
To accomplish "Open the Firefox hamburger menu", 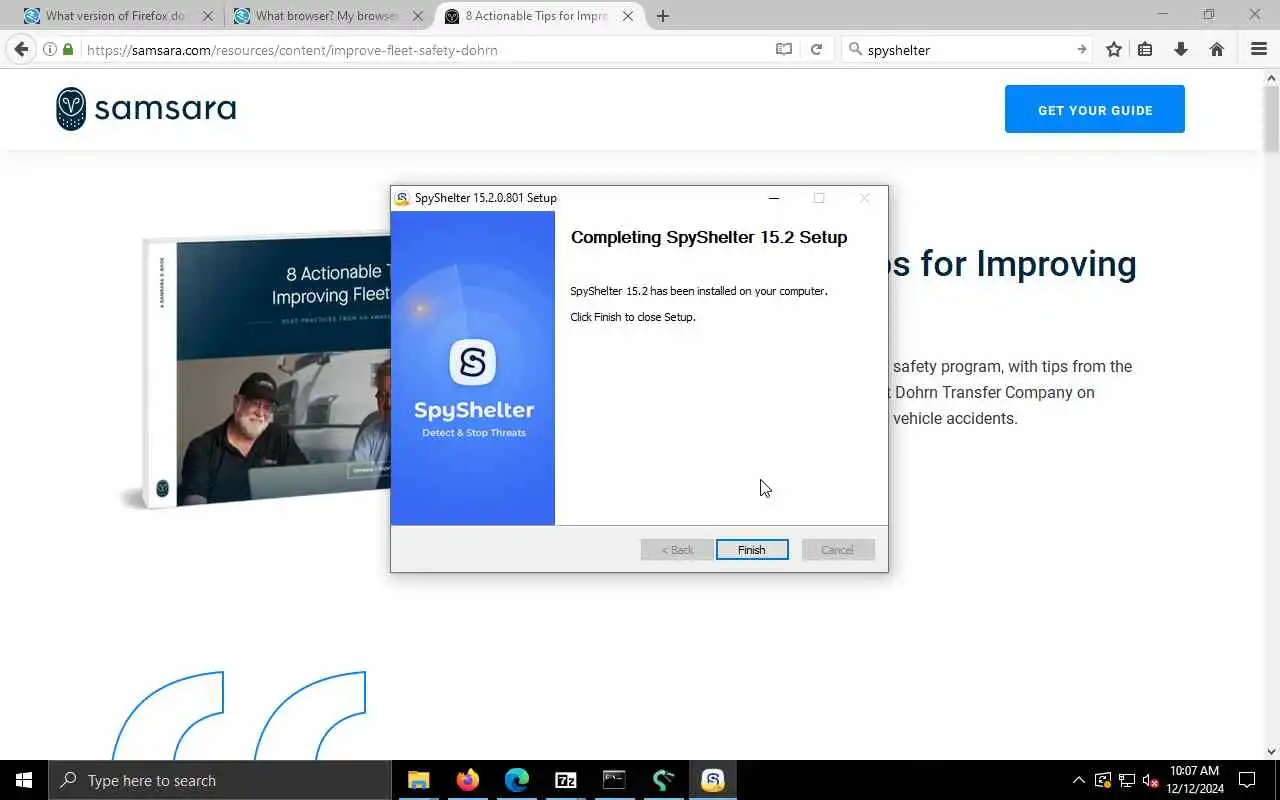I will [x=1259, y=49].
